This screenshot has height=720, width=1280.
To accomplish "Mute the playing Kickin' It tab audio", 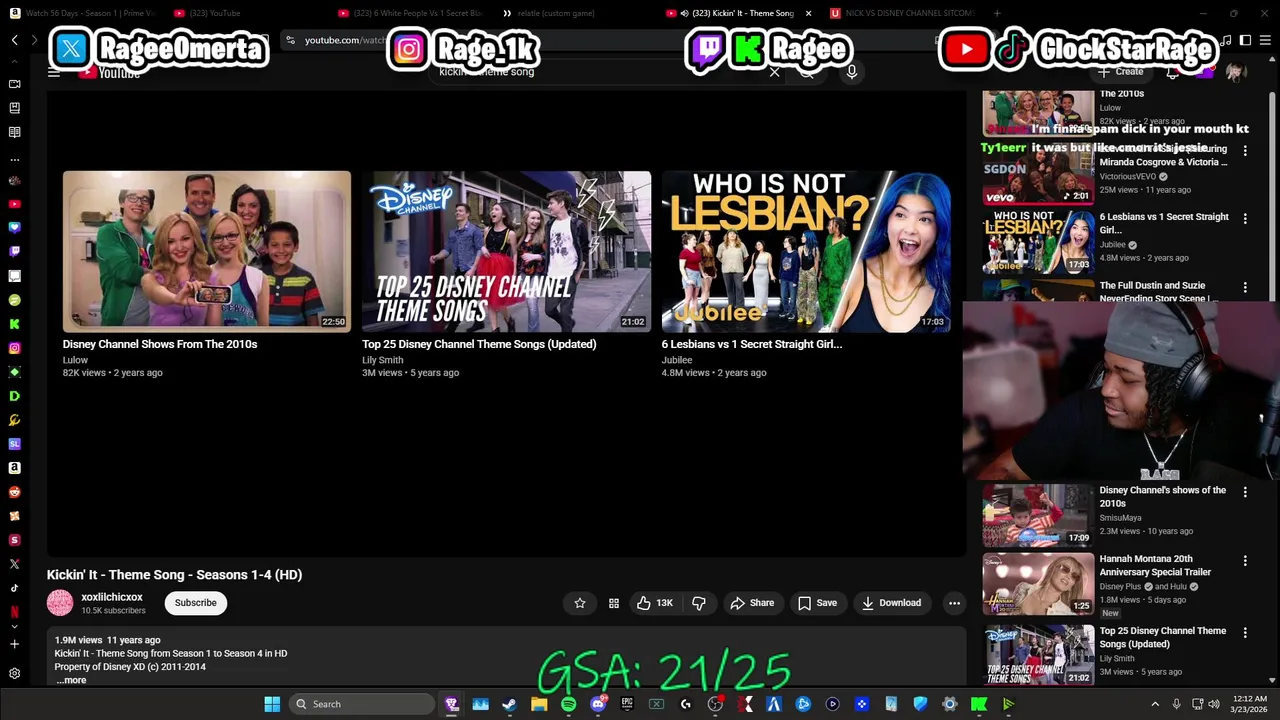I will (x=684, y=13).
